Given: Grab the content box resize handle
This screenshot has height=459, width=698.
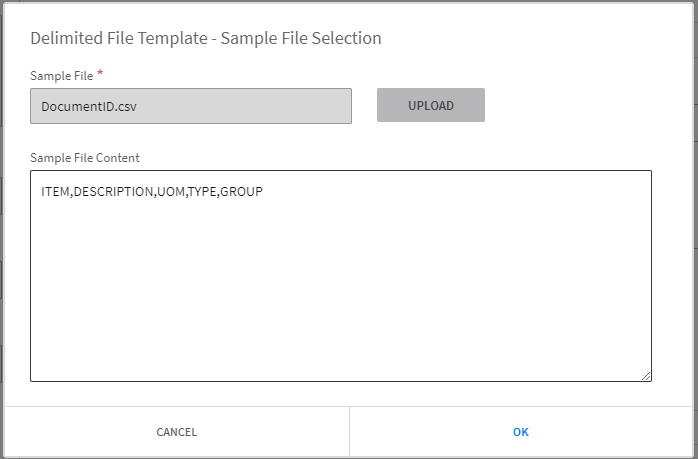Looking at the screenshot, I should pos(646,376).
